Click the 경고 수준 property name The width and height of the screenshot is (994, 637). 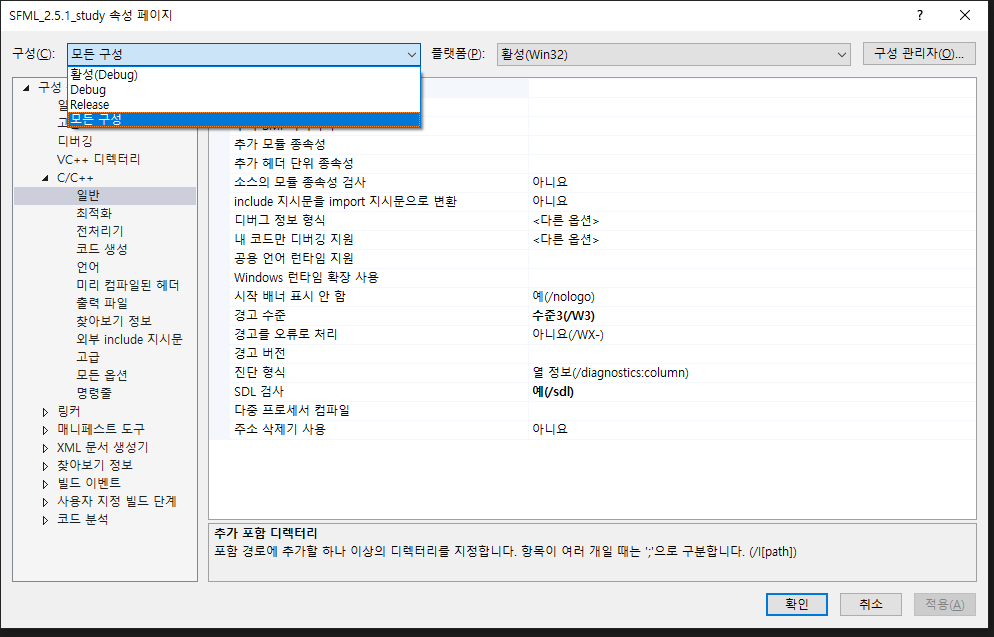pyautogui.click(x=260, y=316)
